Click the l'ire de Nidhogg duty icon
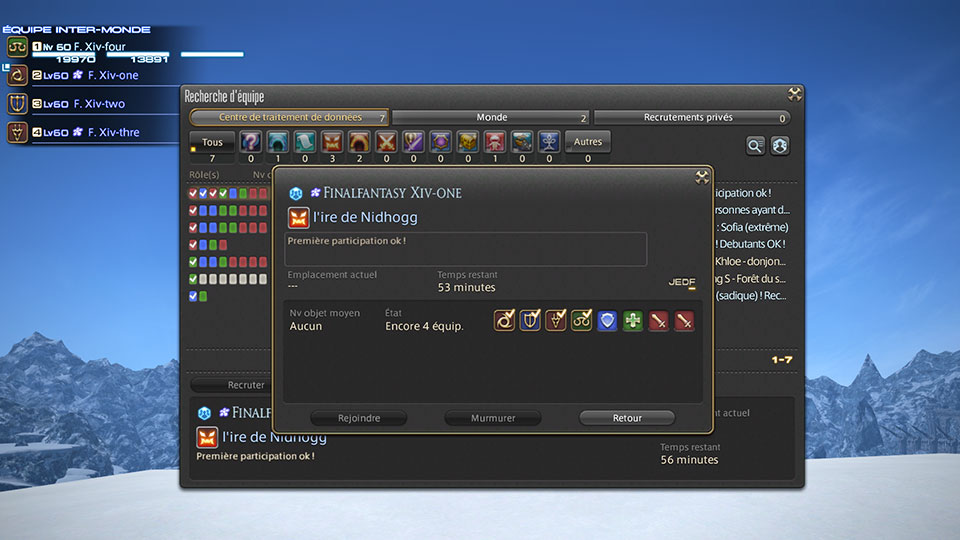 point(298,217)
